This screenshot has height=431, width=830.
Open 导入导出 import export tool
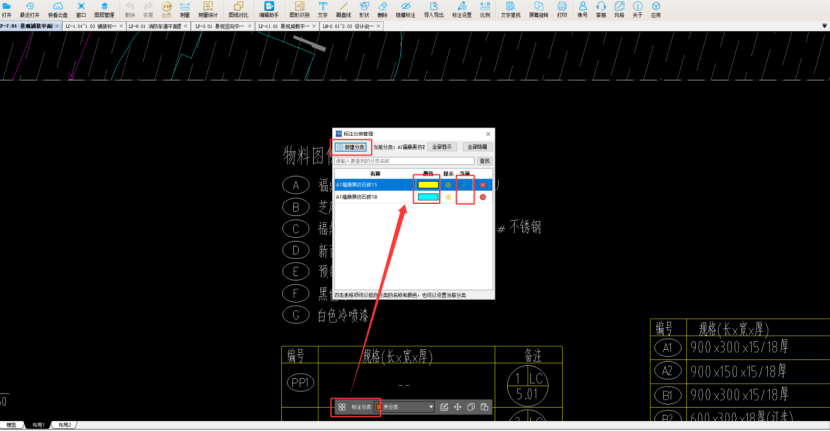point(434,9)
